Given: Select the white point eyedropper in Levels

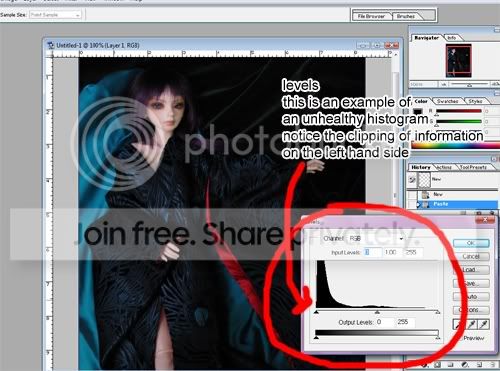Looking at the screenshot, I should coord(484,324).
